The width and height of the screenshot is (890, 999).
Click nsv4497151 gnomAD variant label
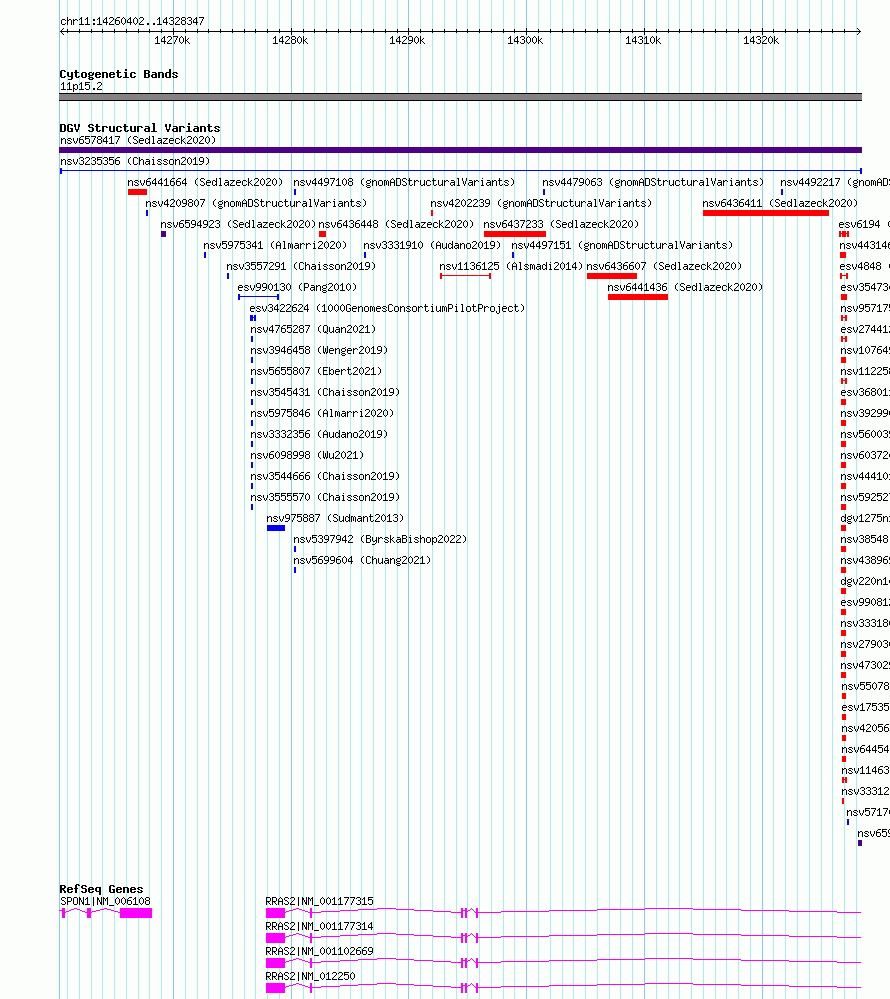click(622, 245)
